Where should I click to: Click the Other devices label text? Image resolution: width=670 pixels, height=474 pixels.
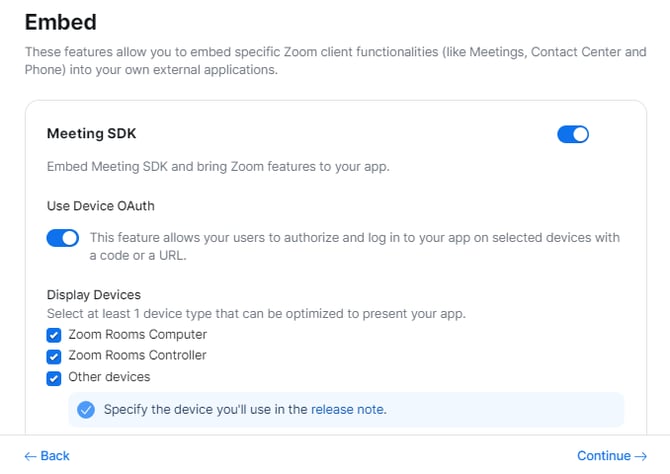[x=109, y=378]
